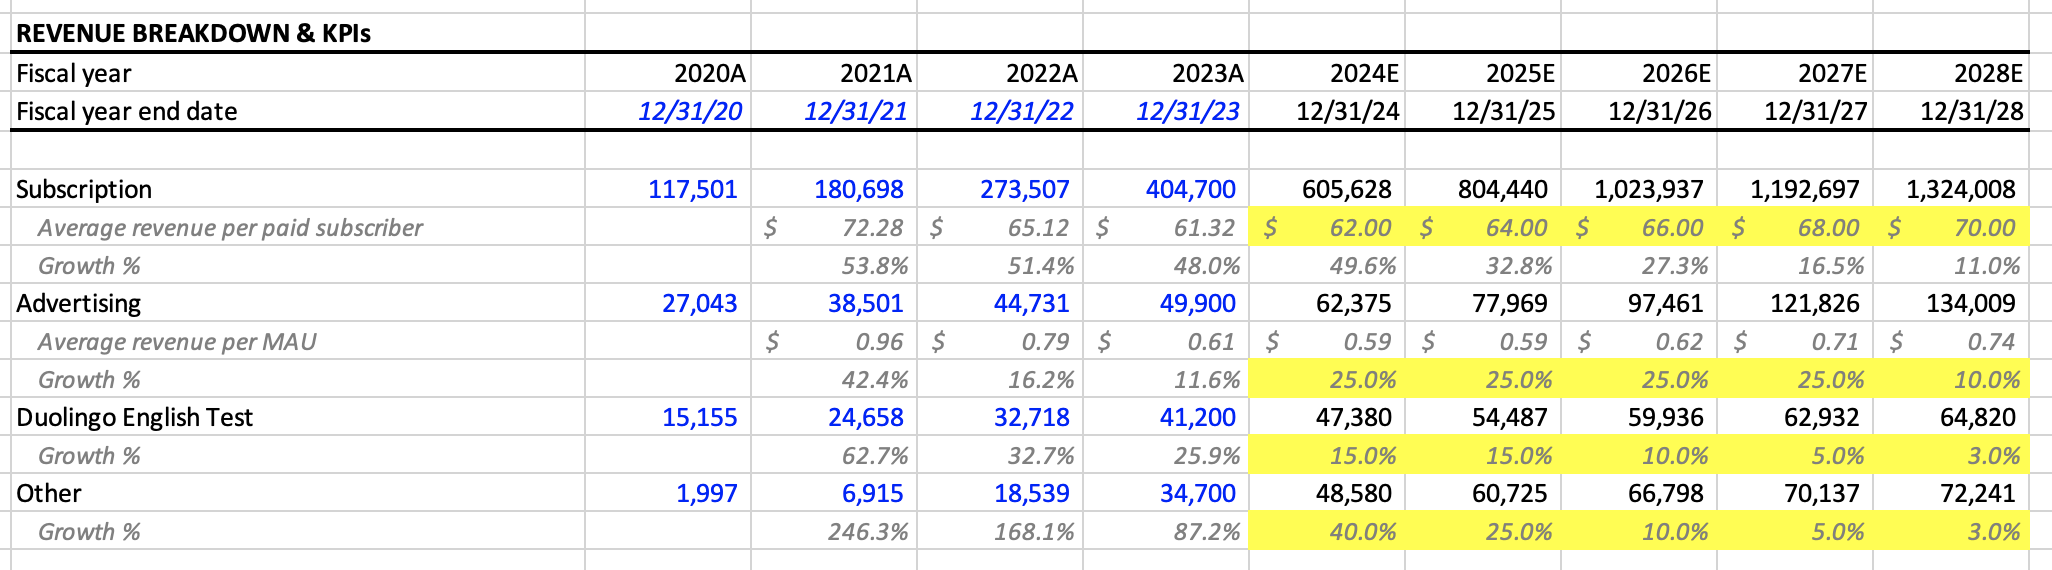Select the 72.28 revenue per subscriber cell
This screenshot has width=2052, height=570.
tap(834, 227)
